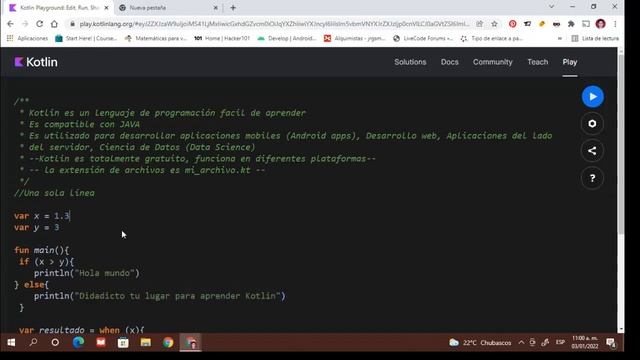Click the share code button

592,151
